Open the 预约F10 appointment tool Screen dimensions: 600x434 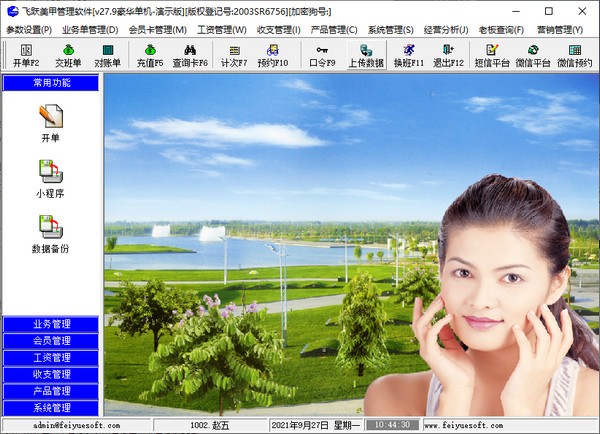(273, 55)
